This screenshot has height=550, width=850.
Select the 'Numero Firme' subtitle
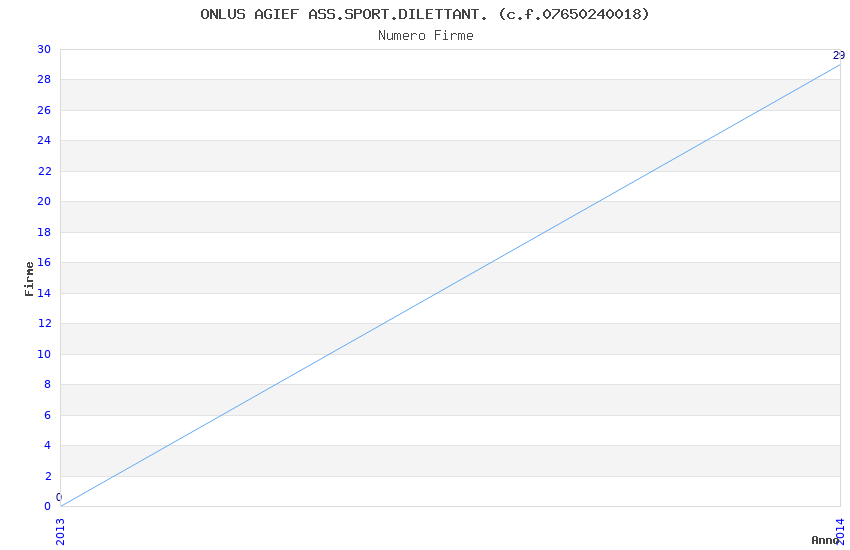(x=426, y=36)
